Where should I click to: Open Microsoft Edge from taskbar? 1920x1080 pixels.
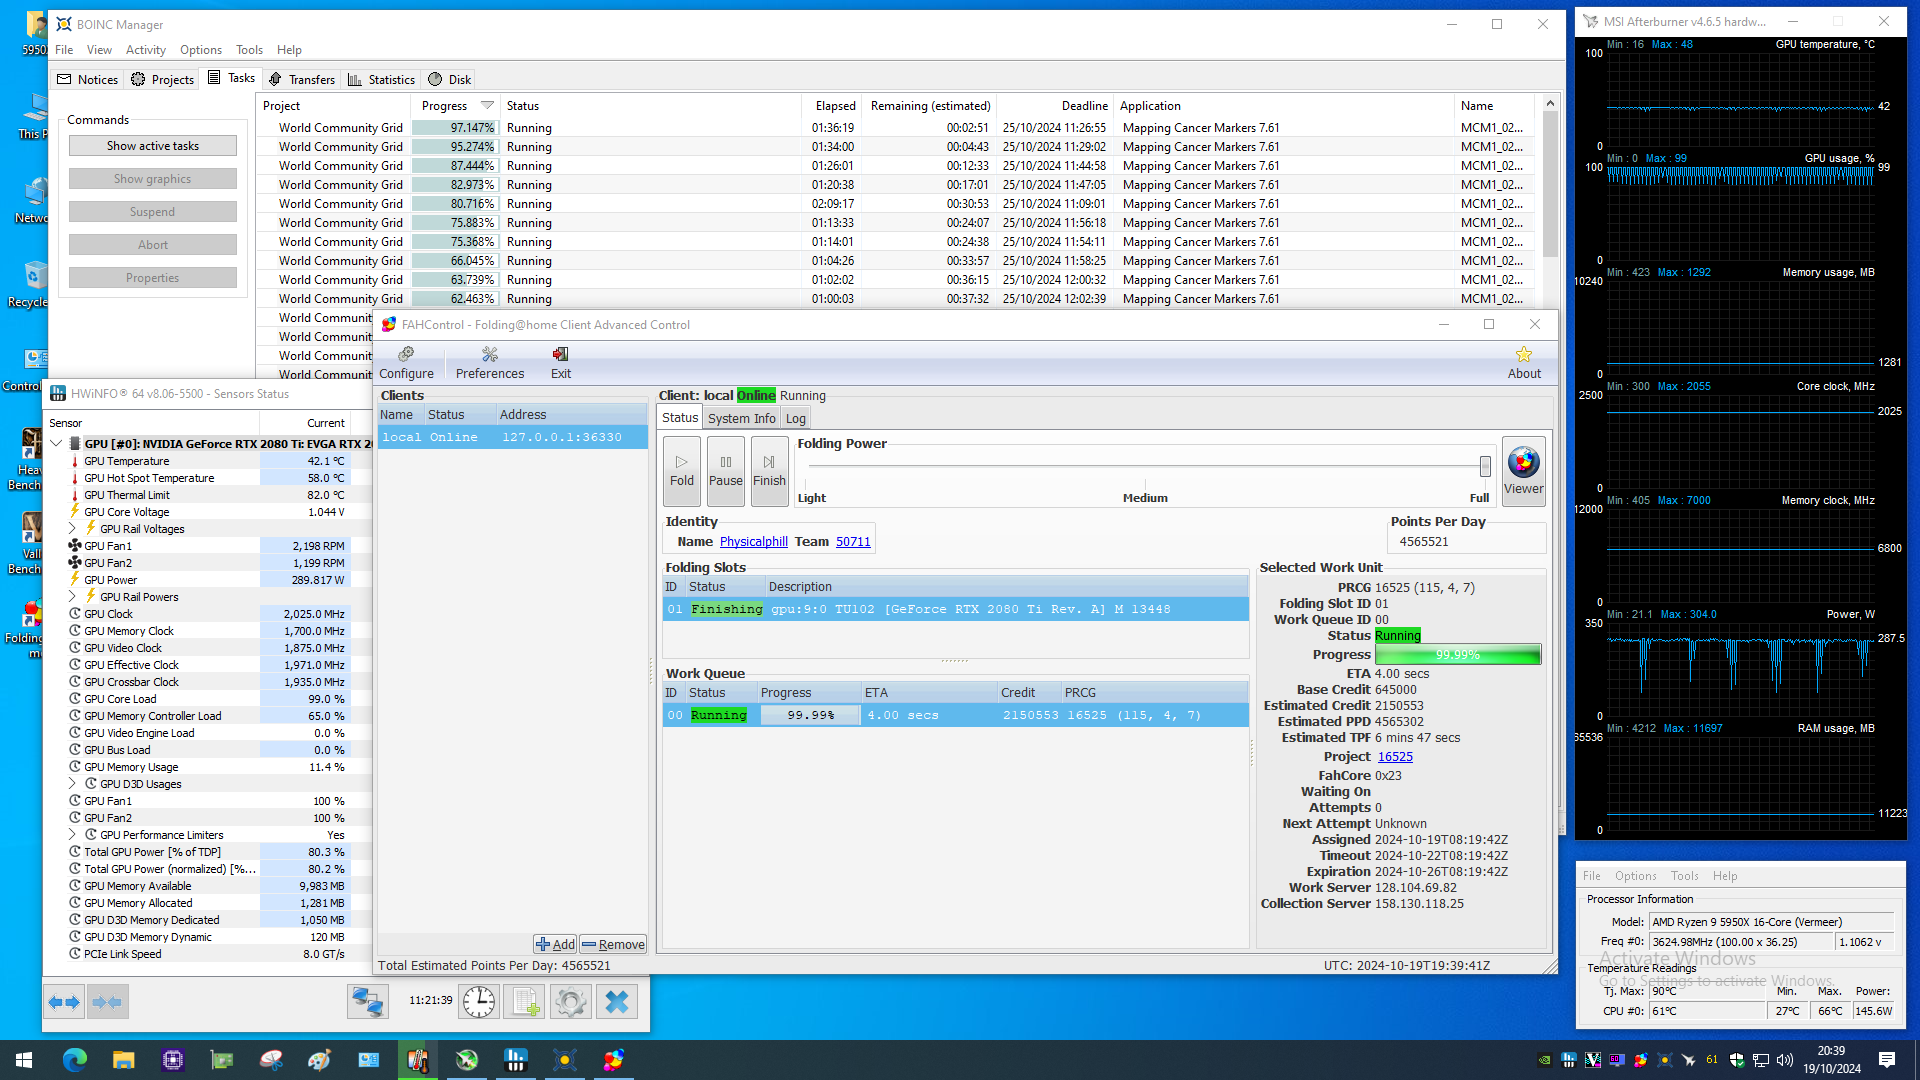75,1060
